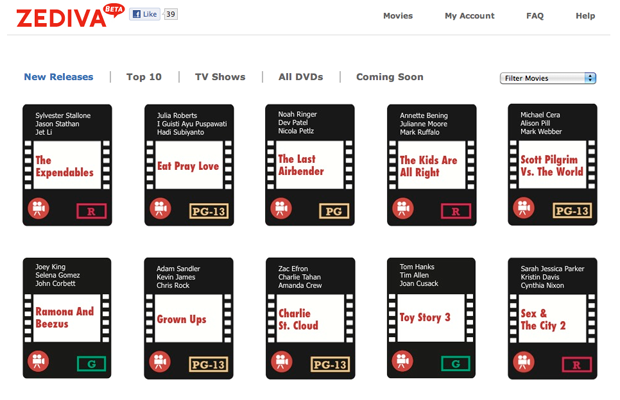Screen dimensions: 620x400
Task: Open the Ramona And Beezus title frame
Action: point(67,318)
